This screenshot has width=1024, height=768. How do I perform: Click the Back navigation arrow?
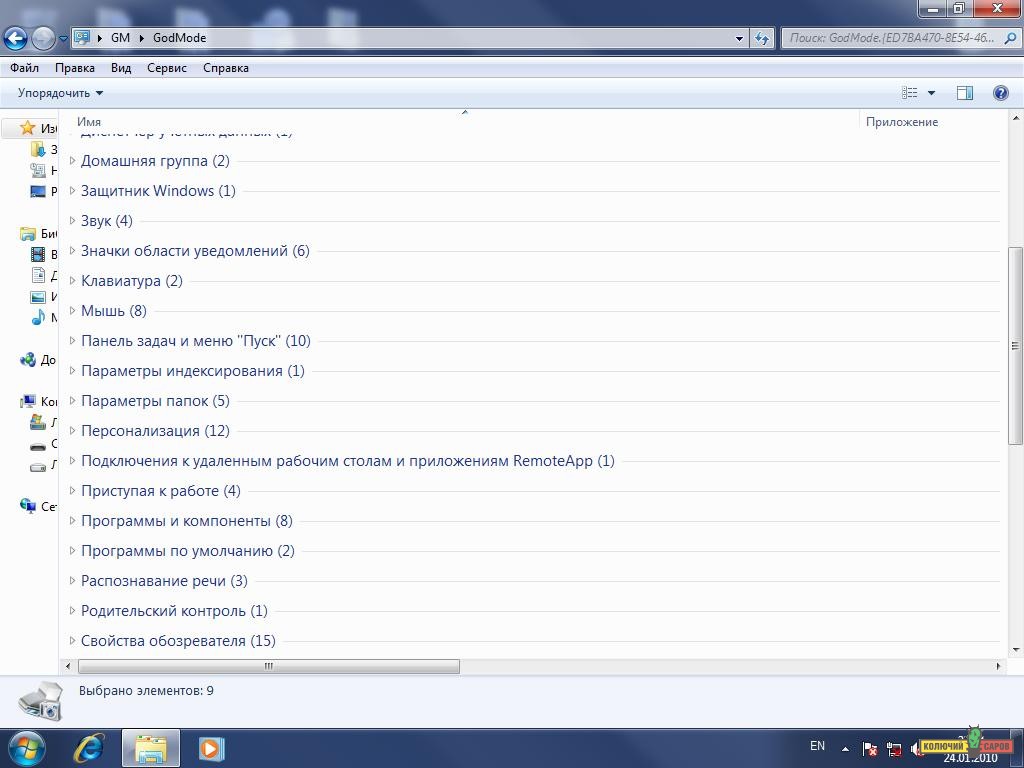(x=15, y=39)
